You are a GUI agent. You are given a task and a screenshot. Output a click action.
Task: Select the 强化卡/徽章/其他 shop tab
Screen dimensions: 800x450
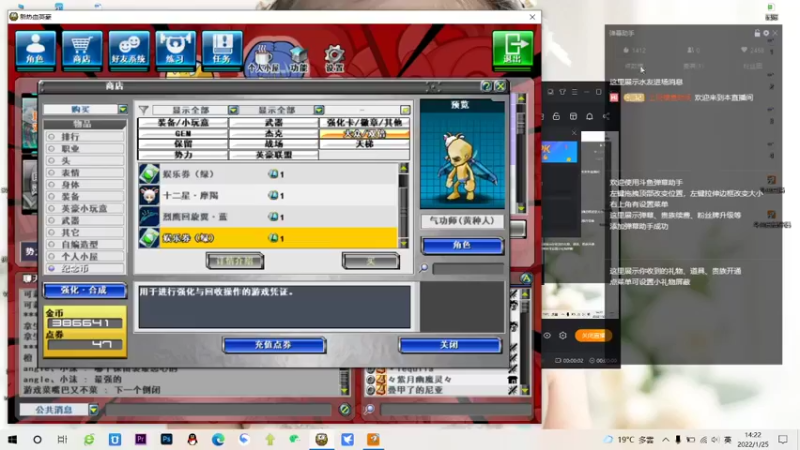(364, 122)
